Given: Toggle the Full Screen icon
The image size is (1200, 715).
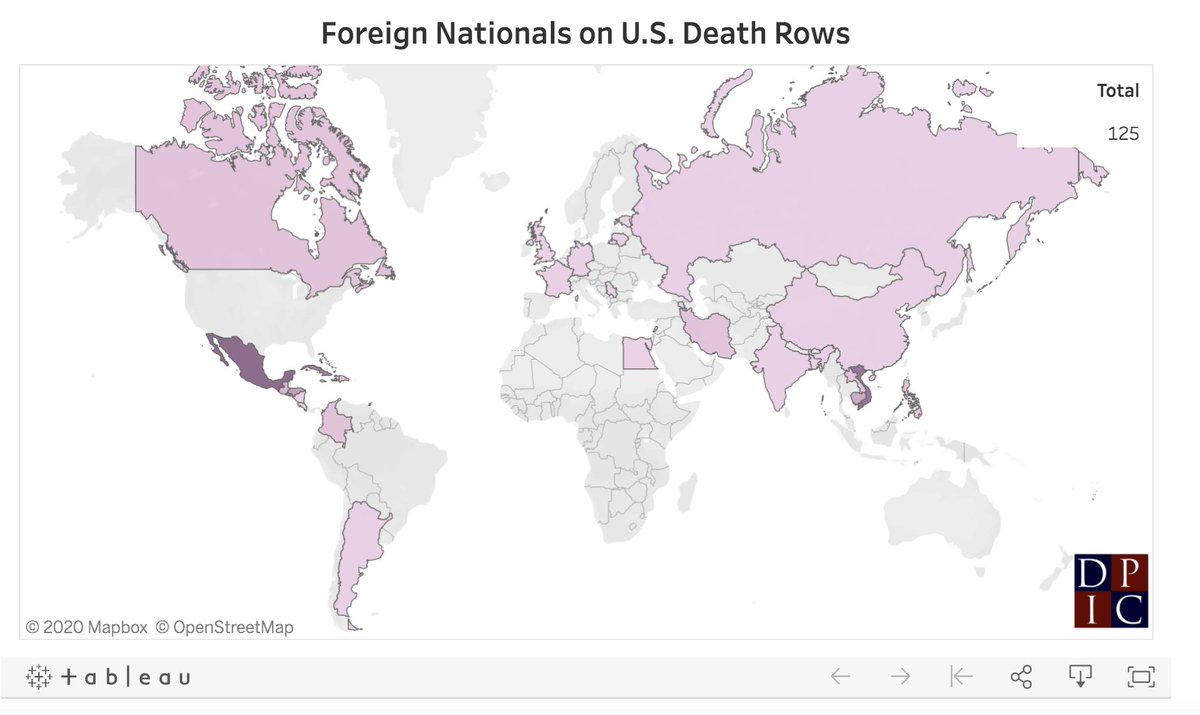Looking at the screenshot, I should click(x=1141, y=677).
